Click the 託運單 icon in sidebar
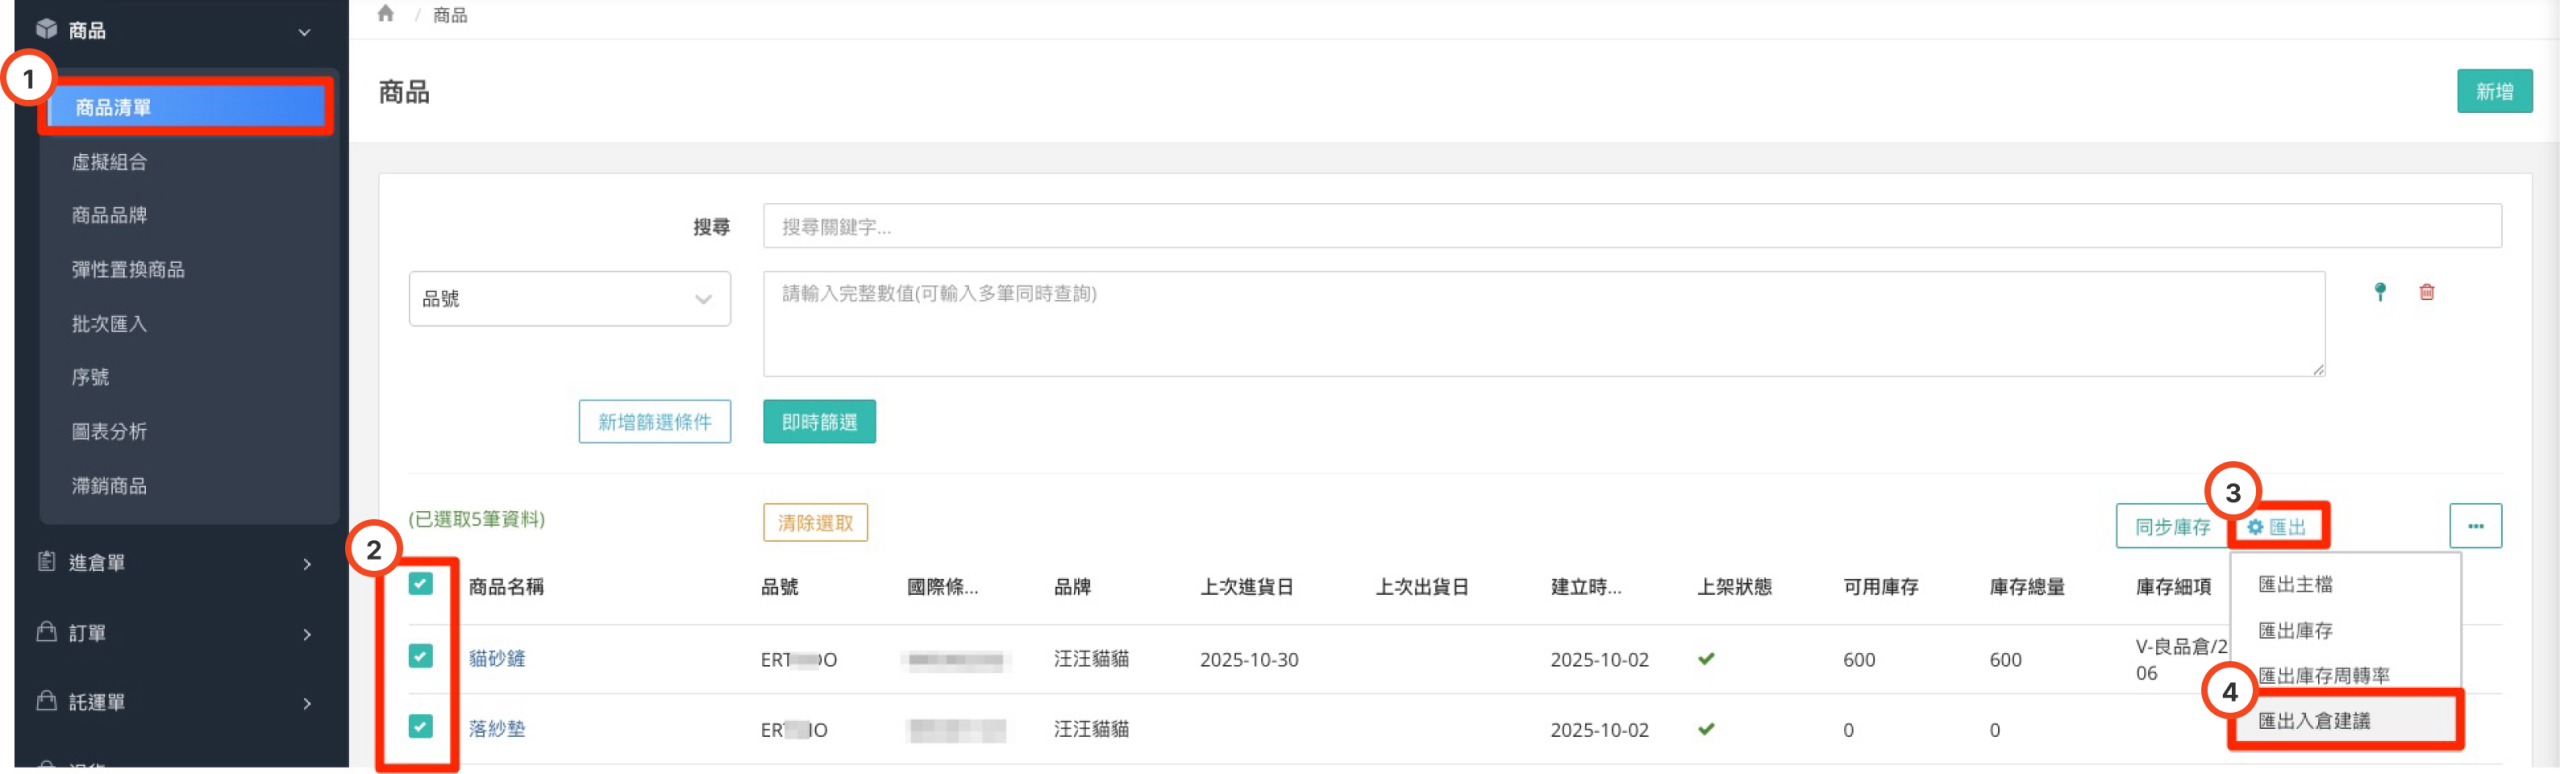 point(47,701)
